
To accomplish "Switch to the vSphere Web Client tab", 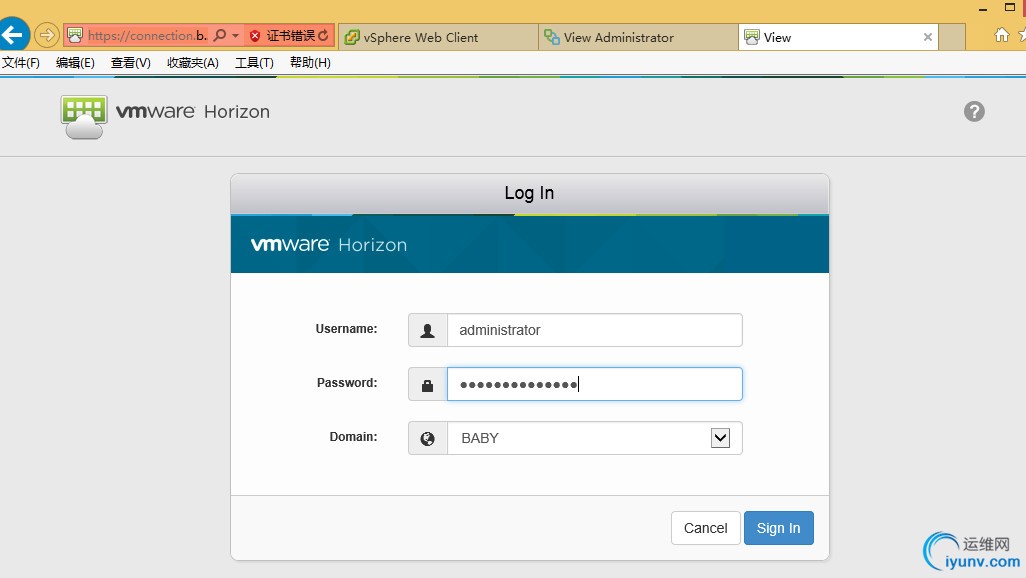I will (x=438, y=37).
